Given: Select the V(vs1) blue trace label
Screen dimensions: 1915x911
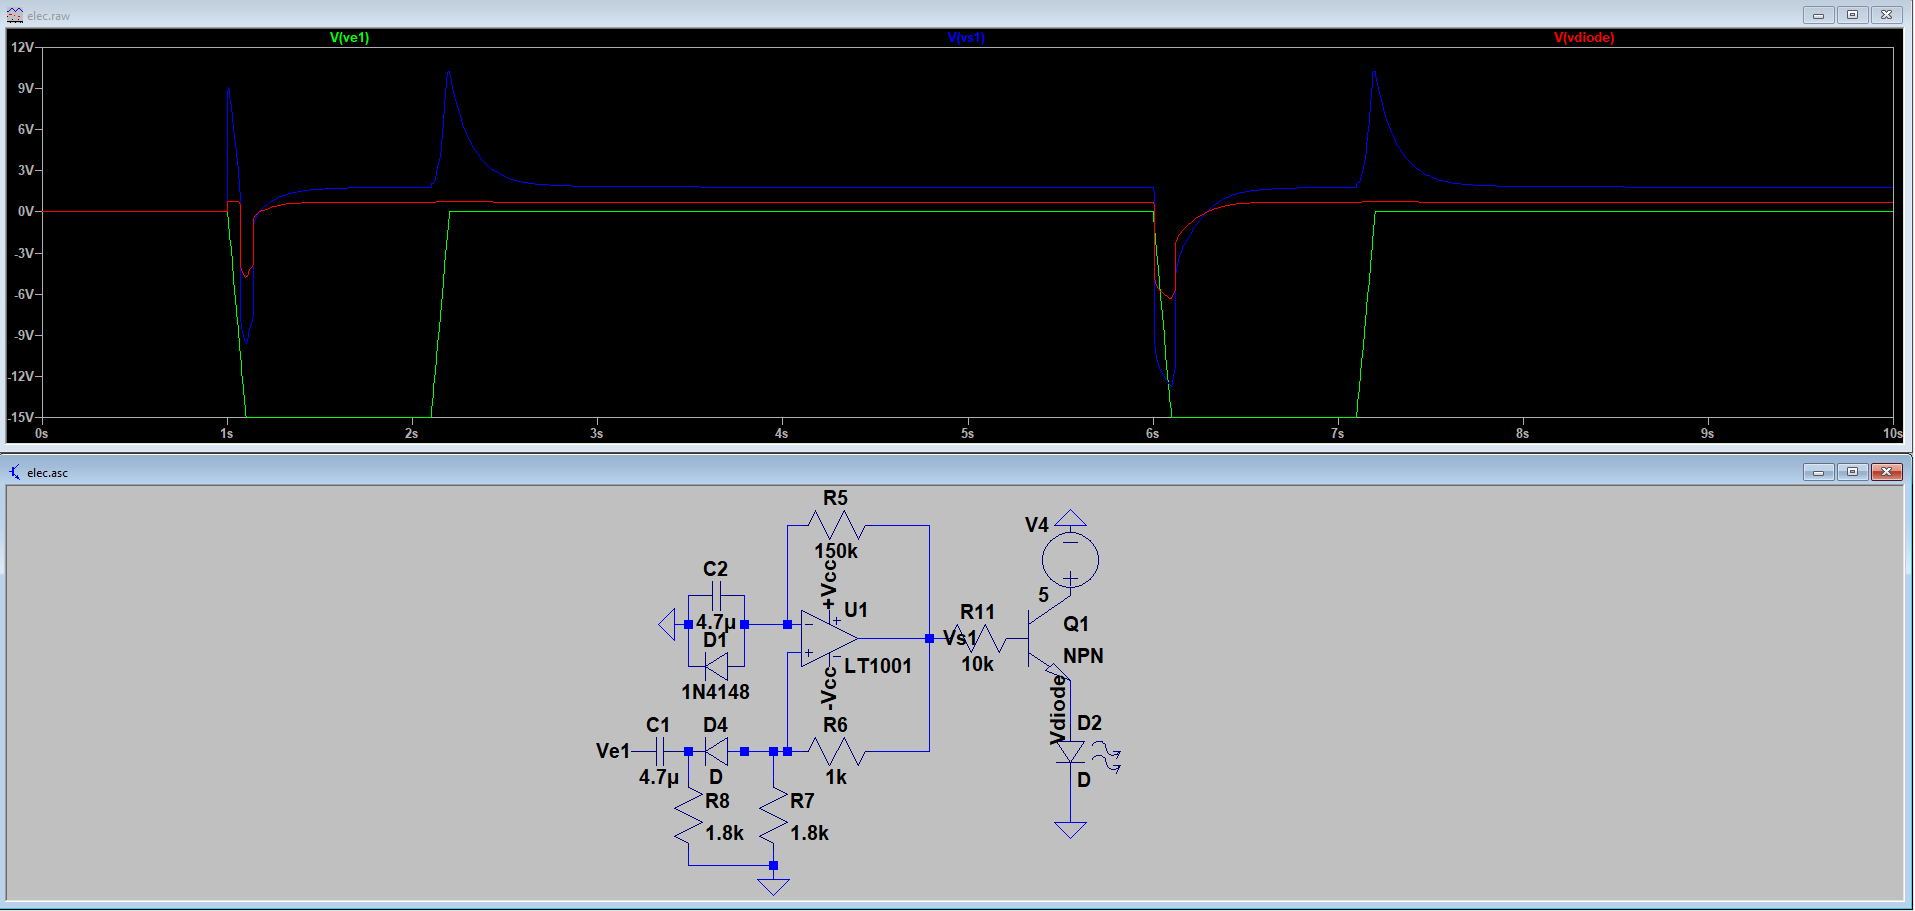Looking at the screenshot, I should (966, 38).
